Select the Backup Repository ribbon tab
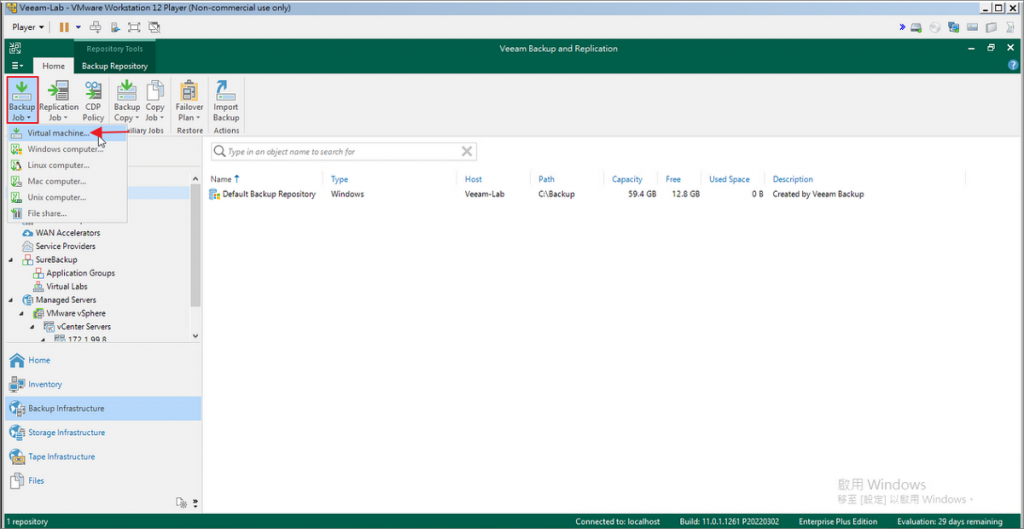The width and height of the screenshot is (1024, 529). [x=115, y=66]
